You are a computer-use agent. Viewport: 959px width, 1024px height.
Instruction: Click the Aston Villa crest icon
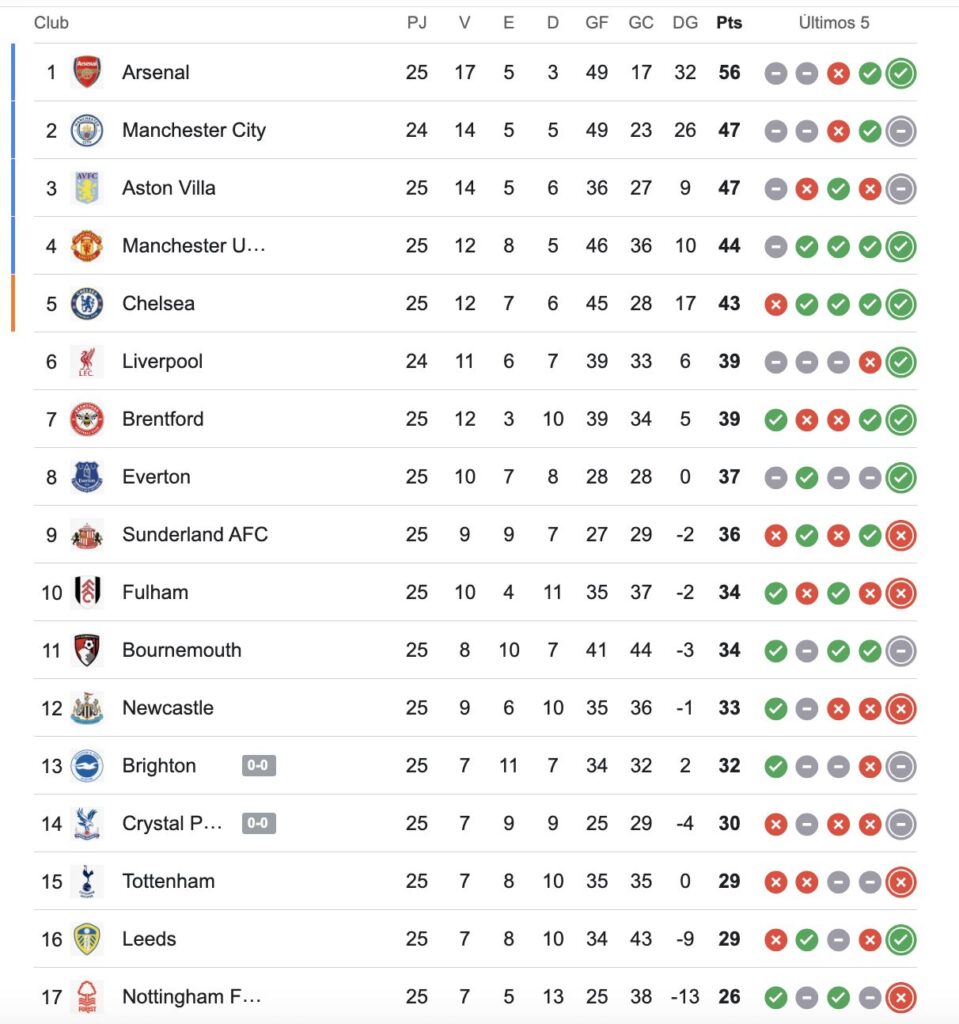coord(87,188)
